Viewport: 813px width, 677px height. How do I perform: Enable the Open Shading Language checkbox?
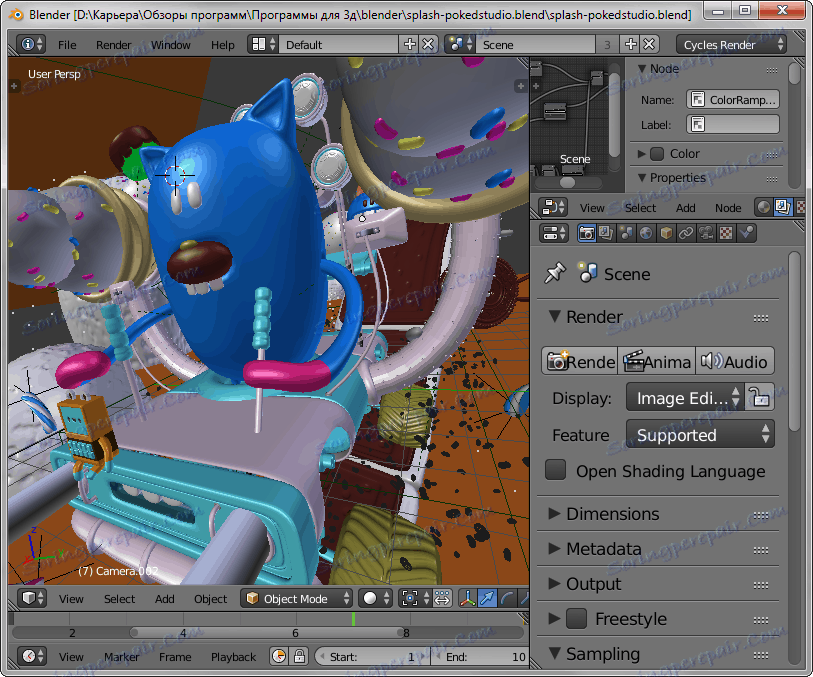556,471
